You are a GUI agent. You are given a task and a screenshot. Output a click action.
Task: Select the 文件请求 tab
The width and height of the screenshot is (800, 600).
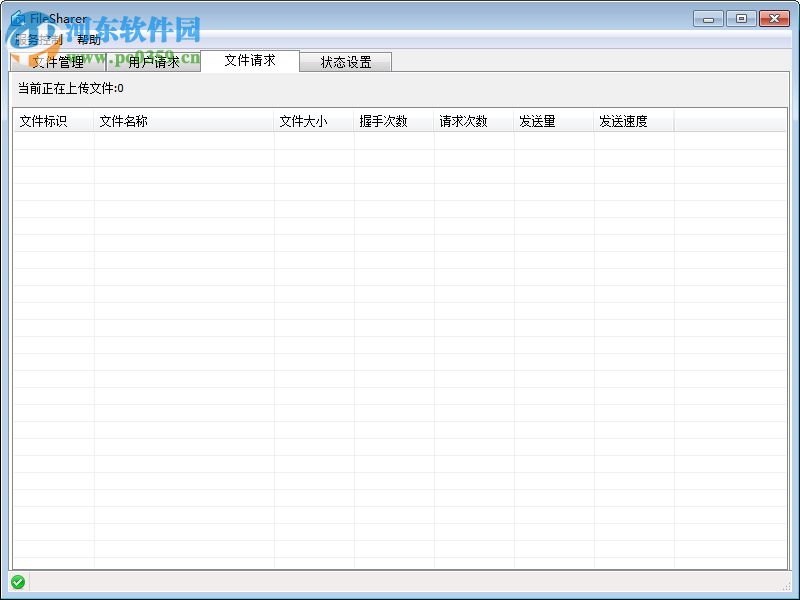coord(250,61)
